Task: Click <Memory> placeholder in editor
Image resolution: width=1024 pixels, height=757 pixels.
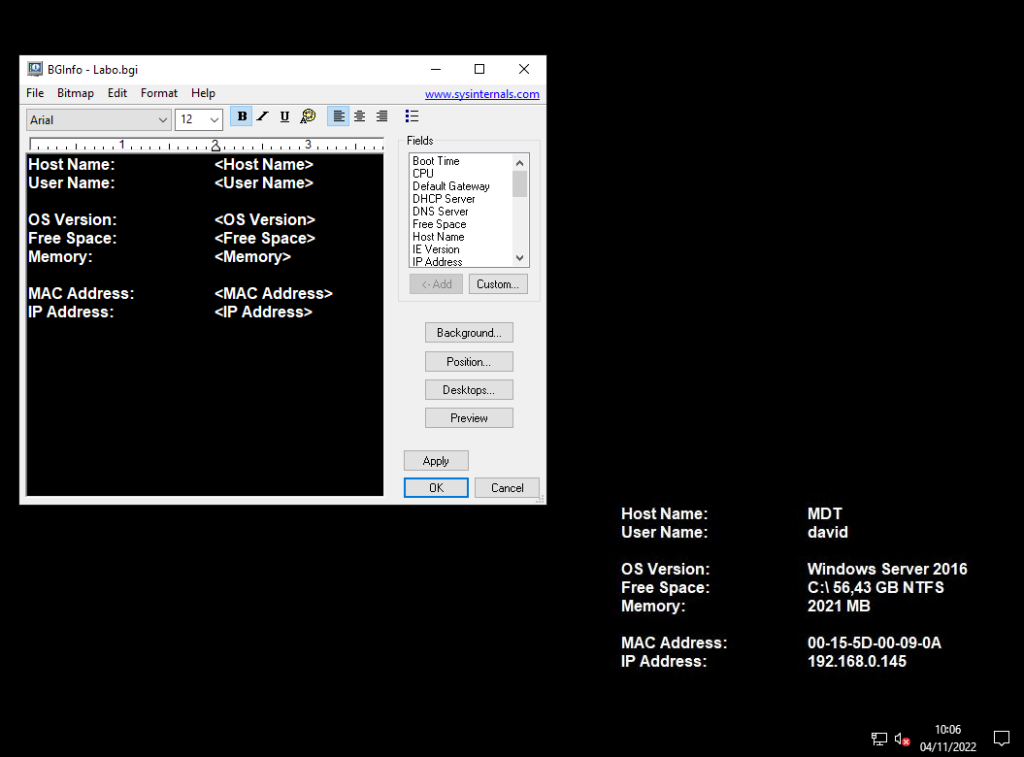Action: pyautogui.click(x=253, y=257)
